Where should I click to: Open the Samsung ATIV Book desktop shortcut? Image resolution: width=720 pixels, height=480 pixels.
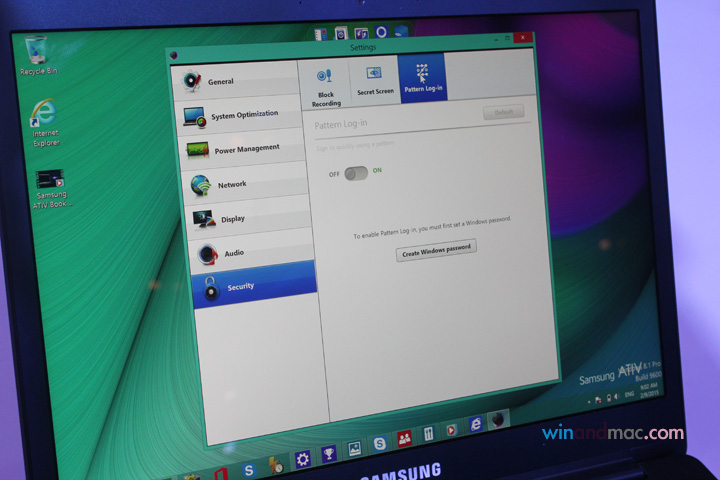tap(51, 189)
